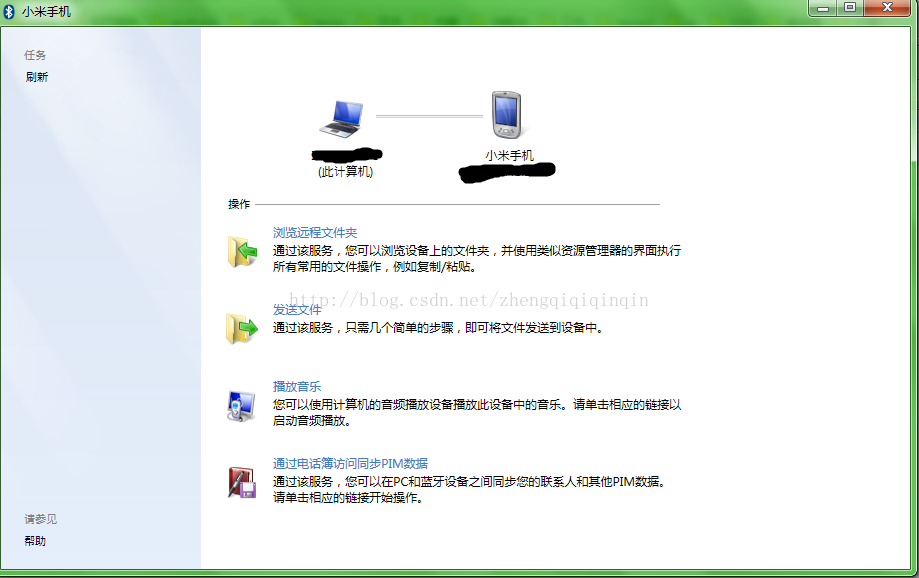Click the play music monitor icon

[241, 406]
